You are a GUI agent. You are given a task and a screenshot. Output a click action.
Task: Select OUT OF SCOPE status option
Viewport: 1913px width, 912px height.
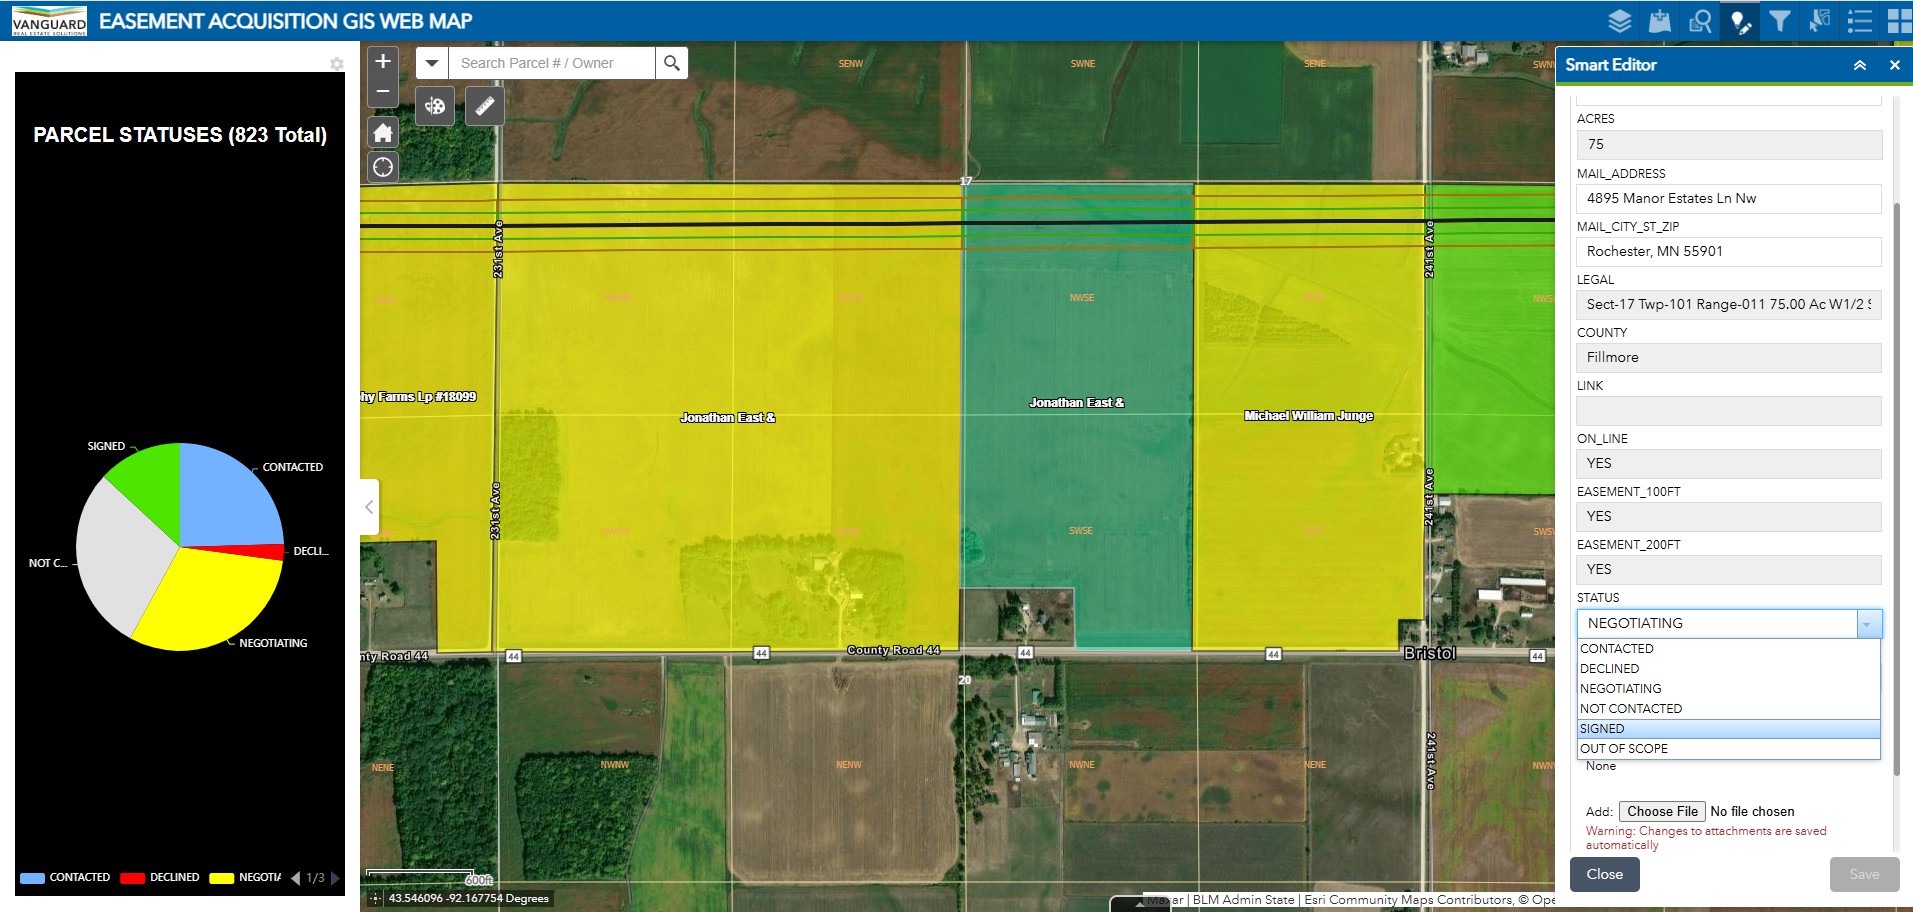pos(1728,749)
